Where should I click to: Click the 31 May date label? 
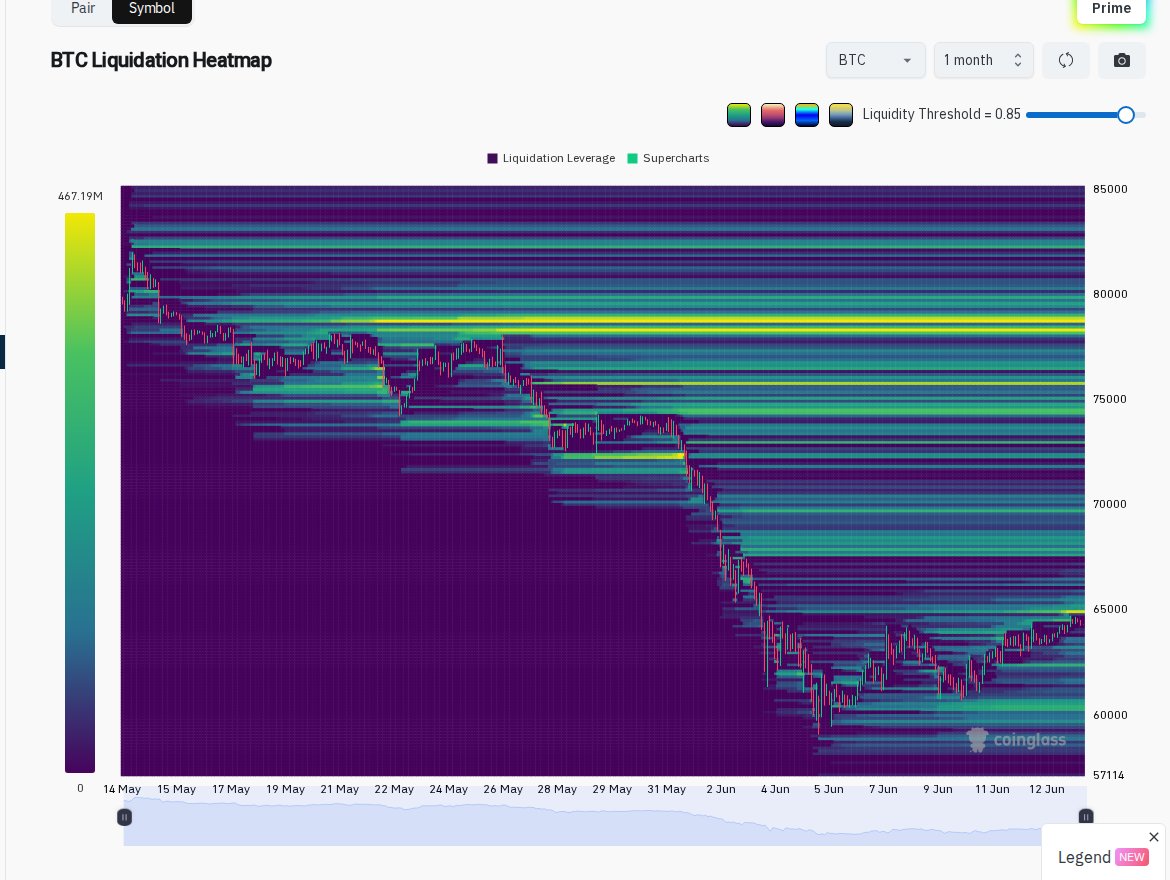[x=666, y=789]
